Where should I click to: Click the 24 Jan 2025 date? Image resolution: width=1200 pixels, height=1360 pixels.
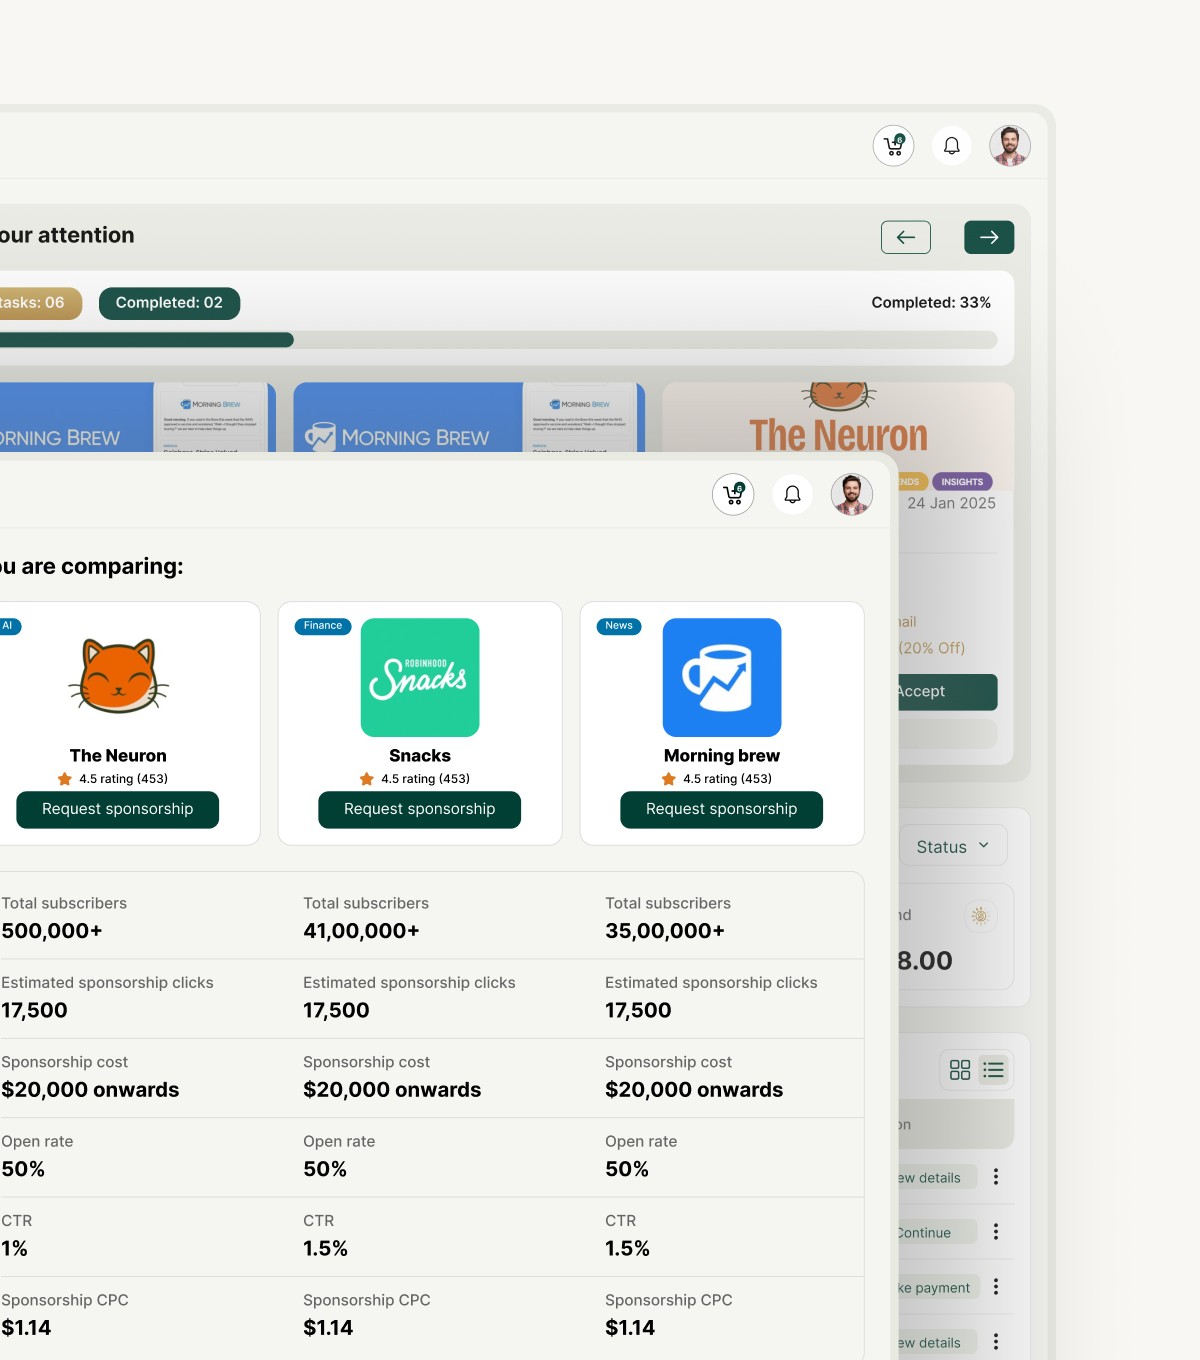[x=952, y=503]
